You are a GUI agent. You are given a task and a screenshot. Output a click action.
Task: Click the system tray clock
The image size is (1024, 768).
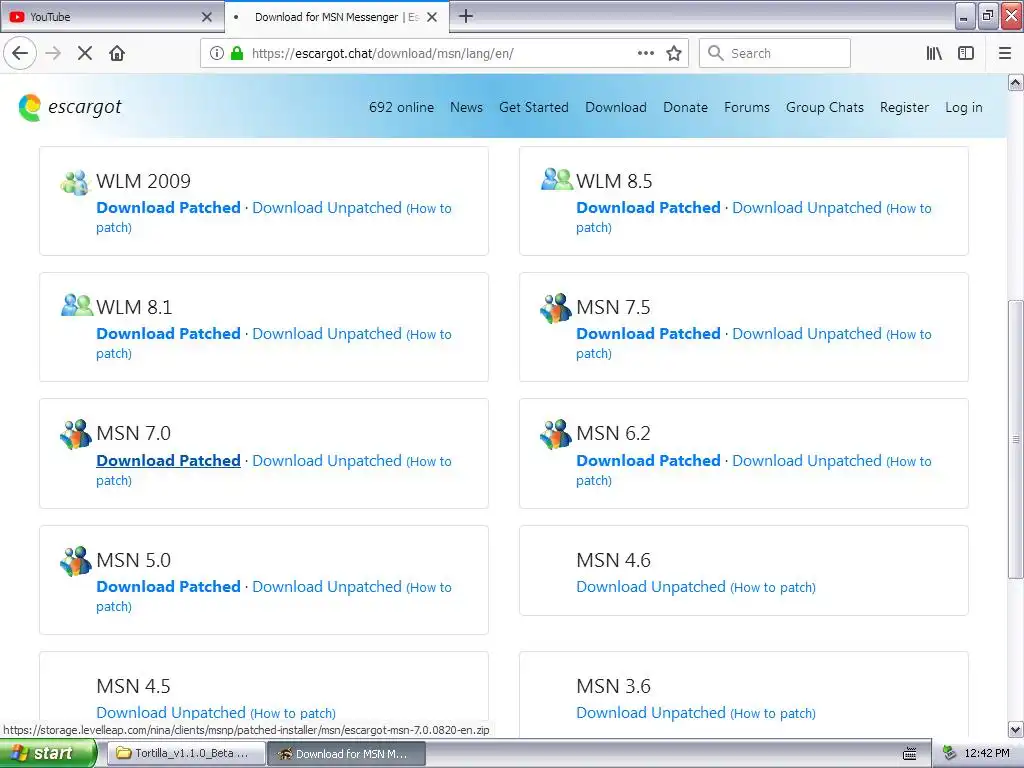coord(987,753)
